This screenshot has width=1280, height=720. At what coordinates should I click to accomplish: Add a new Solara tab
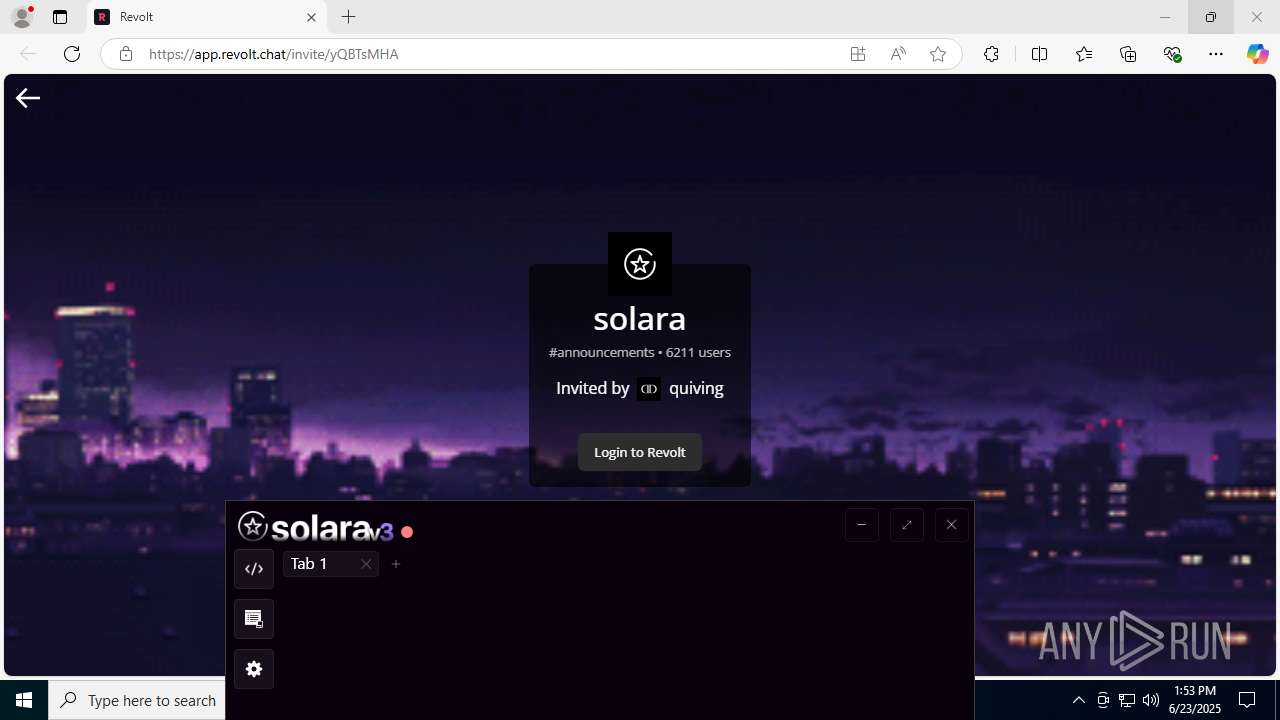[x=396, y=564]
